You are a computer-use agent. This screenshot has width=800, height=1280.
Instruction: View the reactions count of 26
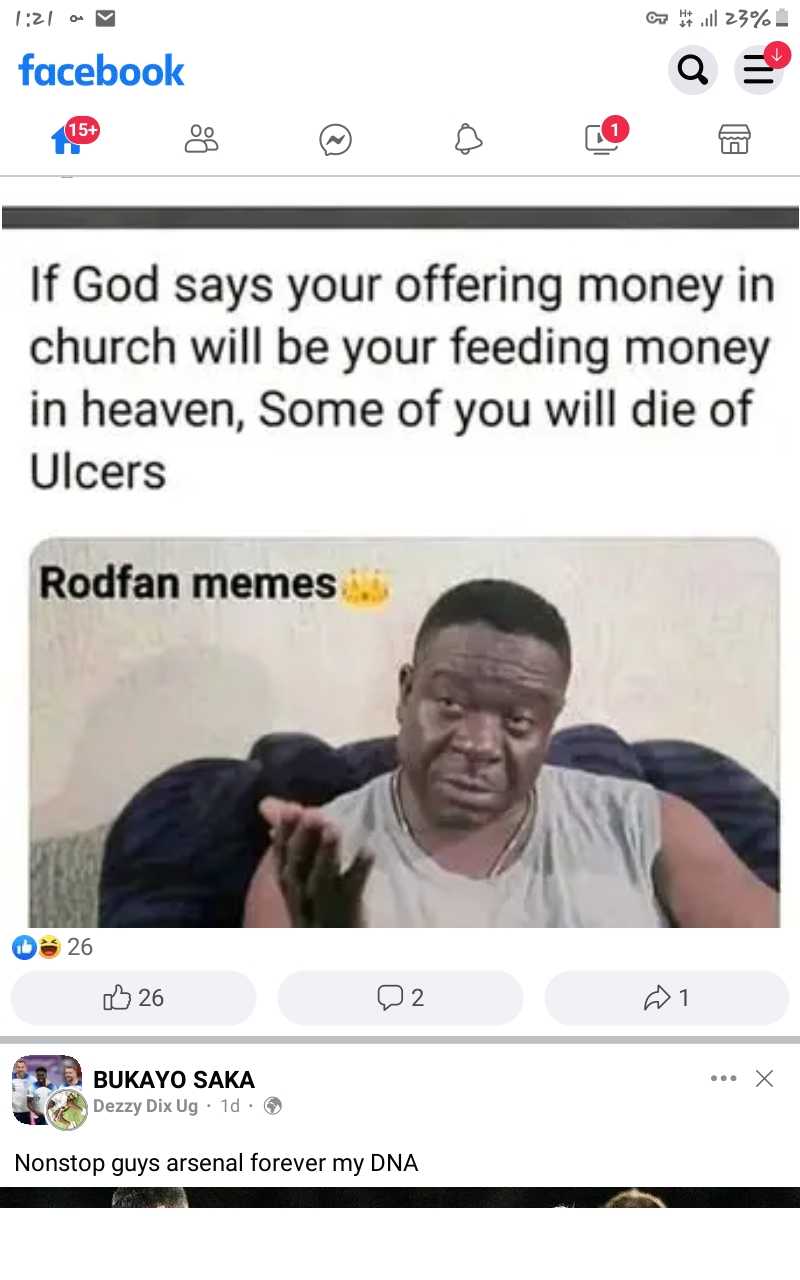[x=52, y=947]
